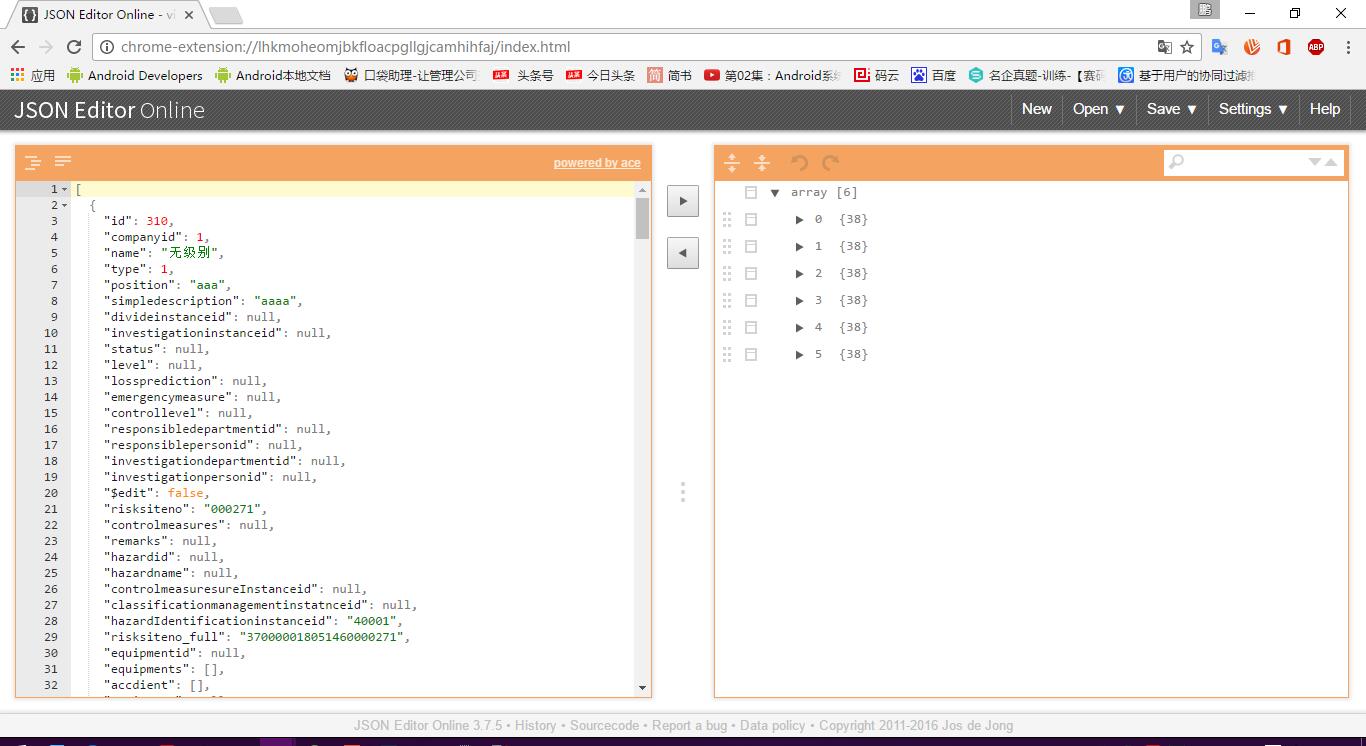Undo last action in tree editor

point(799,163)
